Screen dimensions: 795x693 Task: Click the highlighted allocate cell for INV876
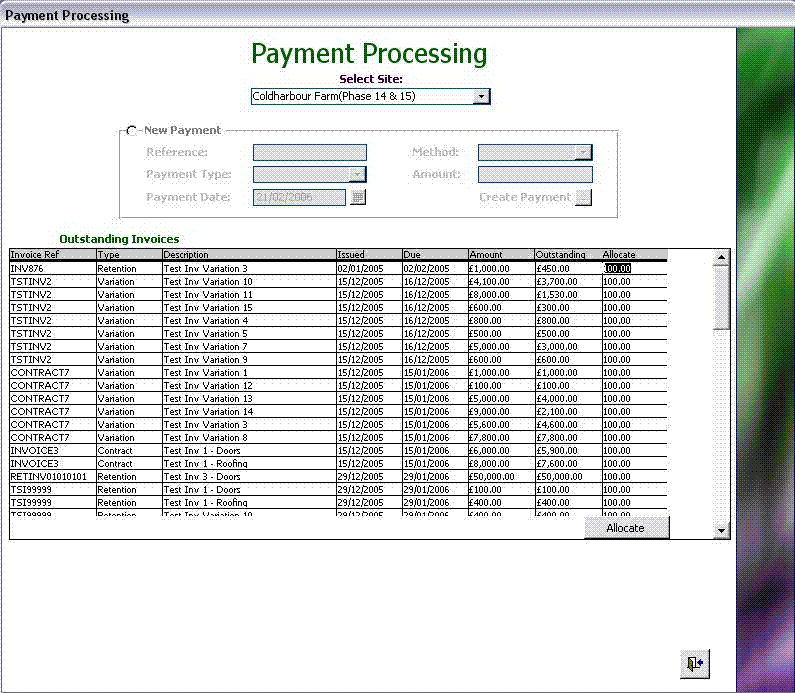click(617, 269)
